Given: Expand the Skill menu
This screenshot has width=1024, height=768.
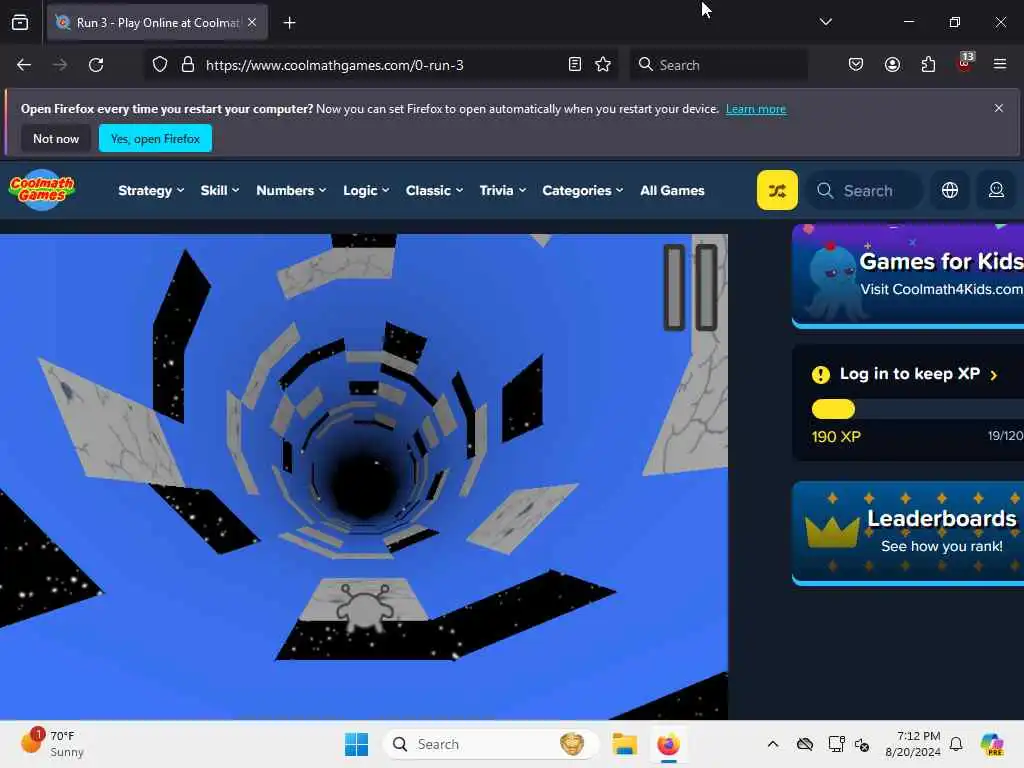Looking at the screenshot, I should pyautogui.click(x=219, y=190).
